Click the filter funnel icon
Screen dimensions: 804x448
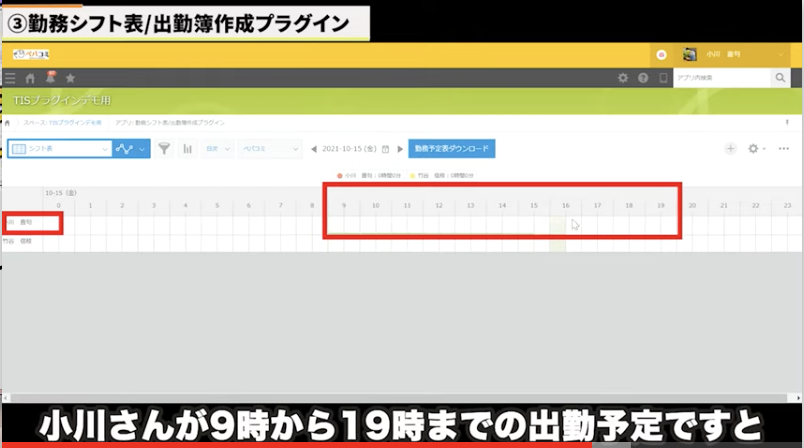164,149
